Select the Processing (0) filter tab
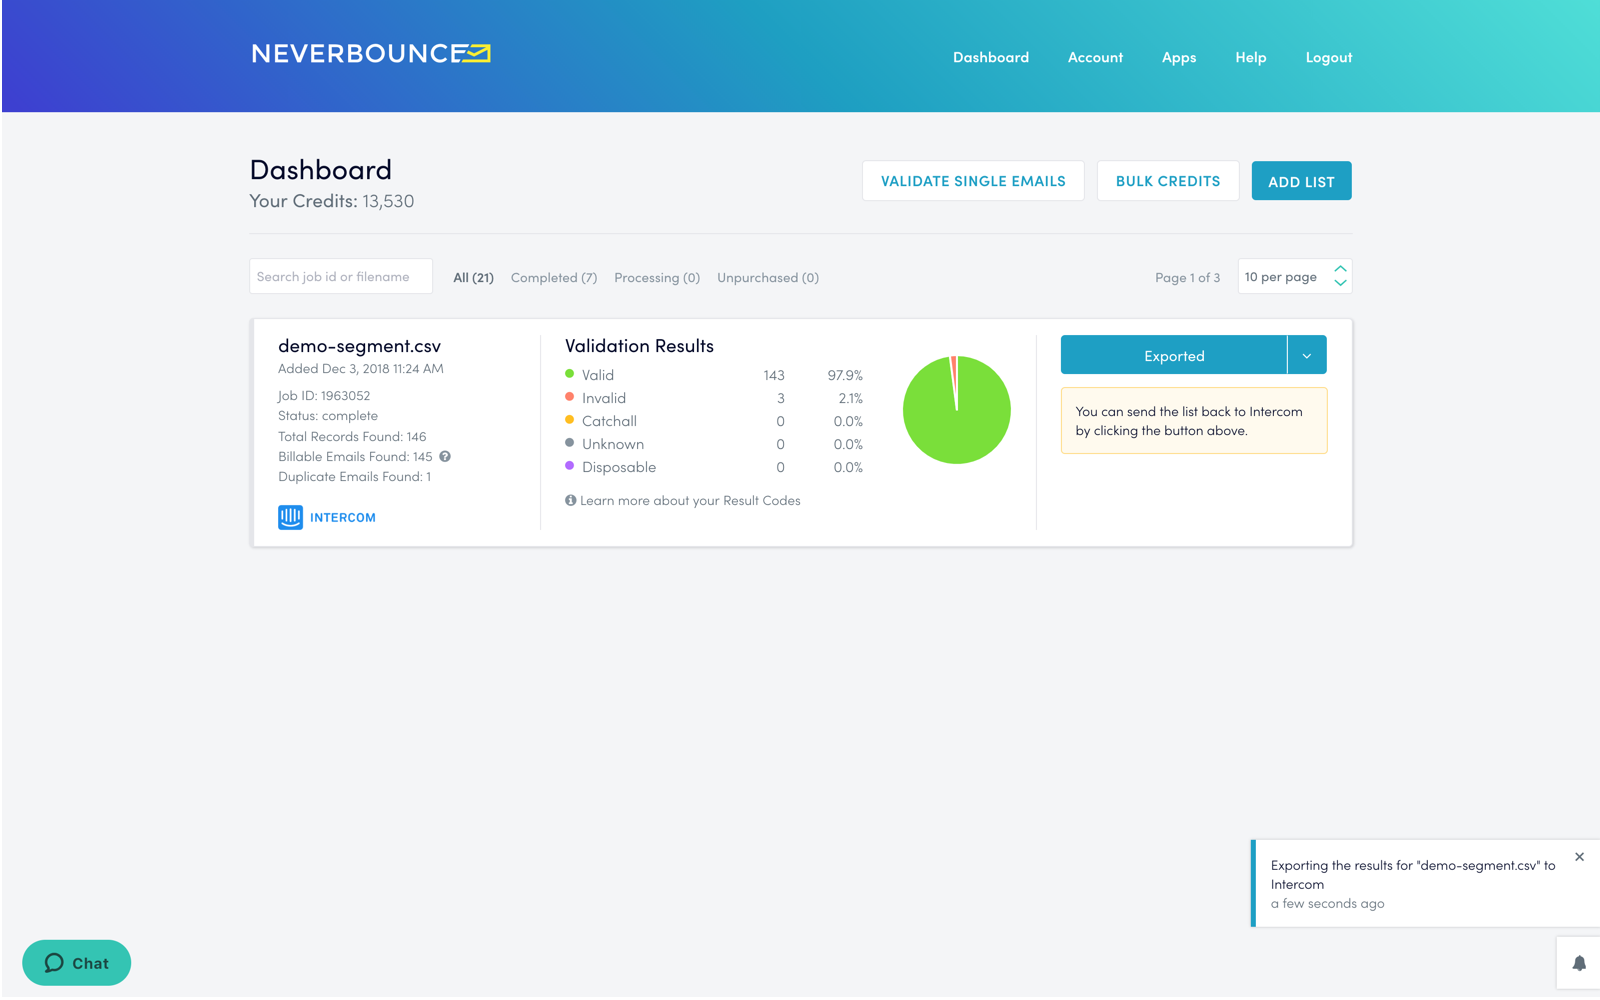Viewport: 1600px width, 1000px height. pyautogui.click(x=657, y=278)
